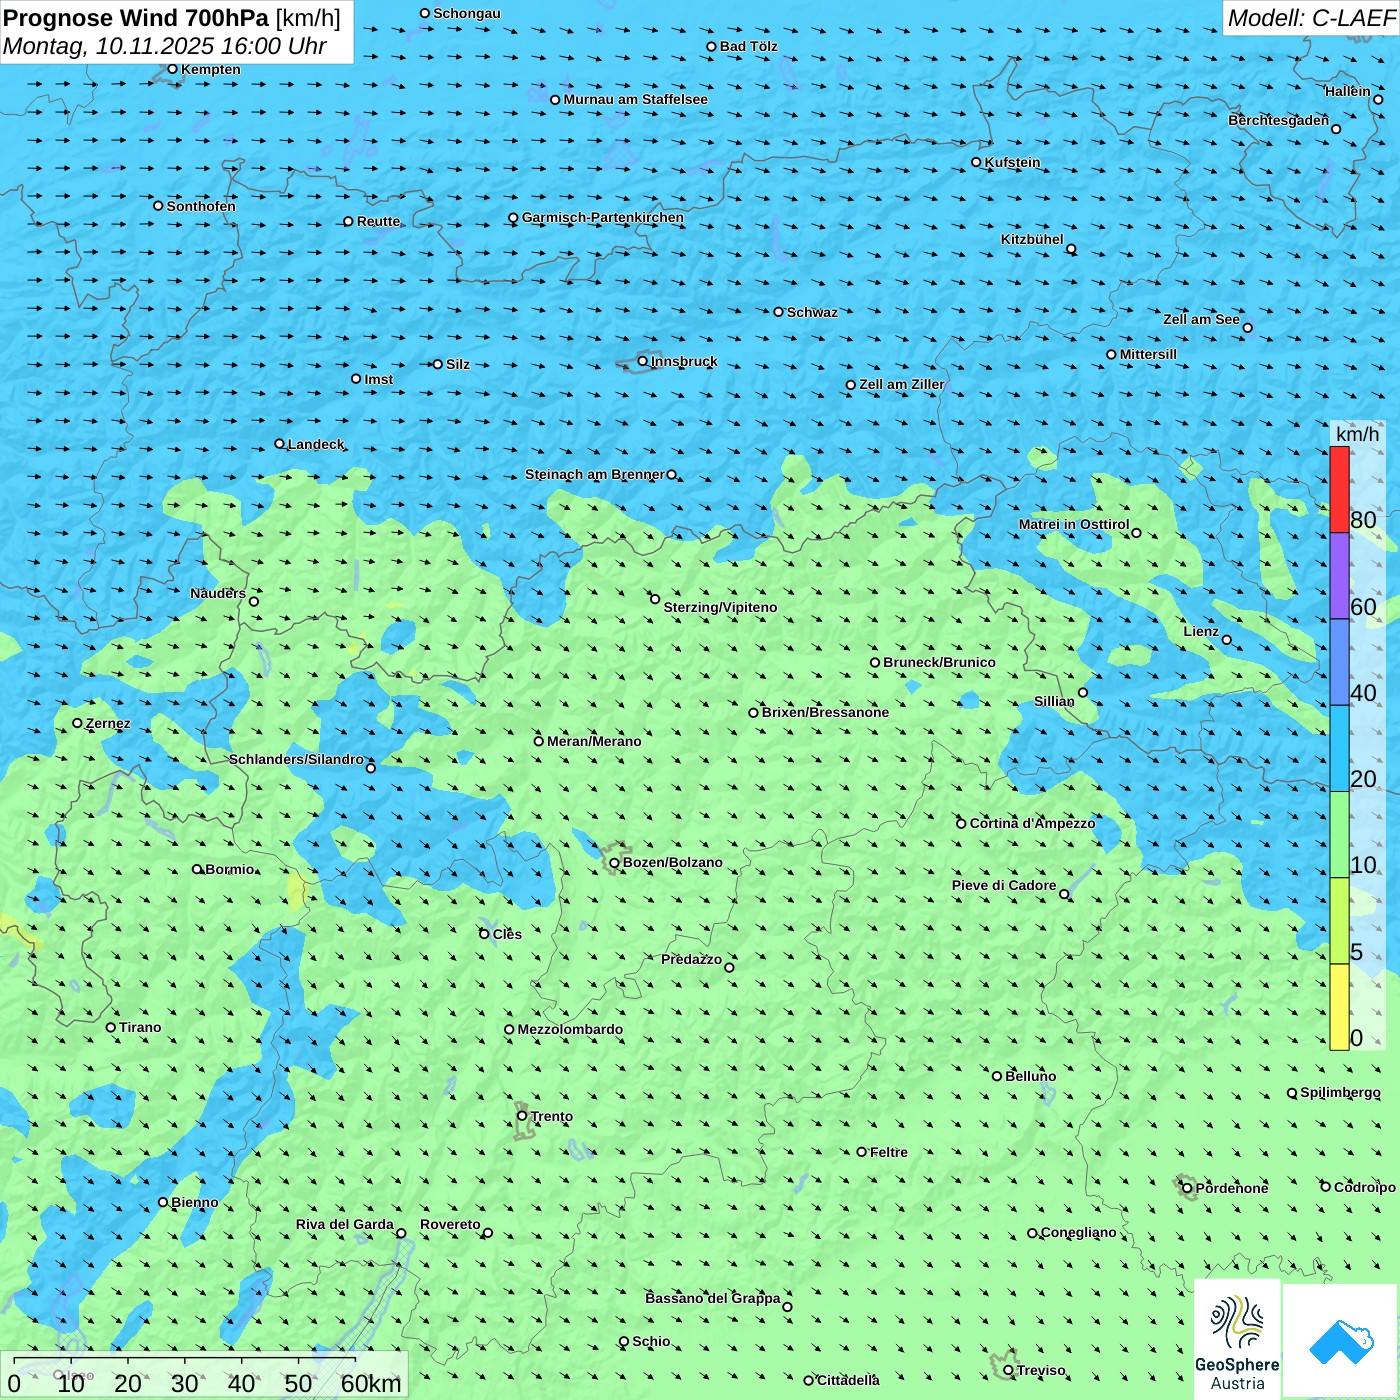Click the Sonthofen city label
Image resolution: width=1400 pixels, height=1400 pixels.
pos(201,206)
